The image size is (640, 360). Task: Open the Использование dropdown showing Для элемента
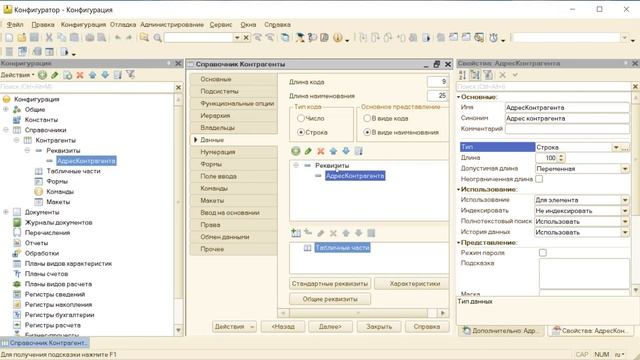(625, 200)
